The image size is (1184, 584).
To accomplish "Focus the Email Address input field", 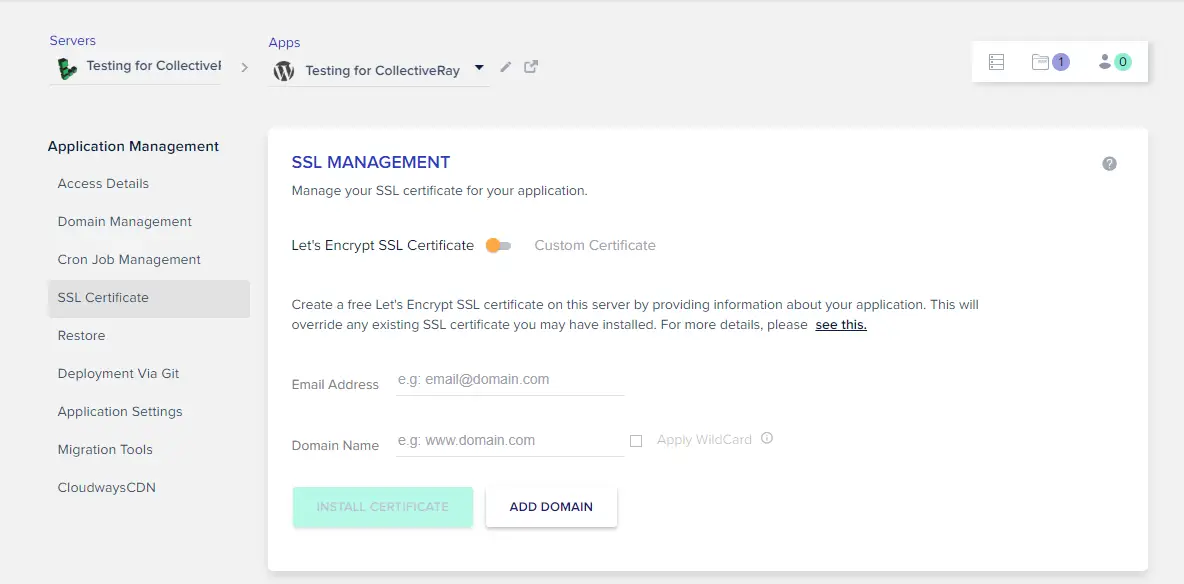I will tap(510, 379).
